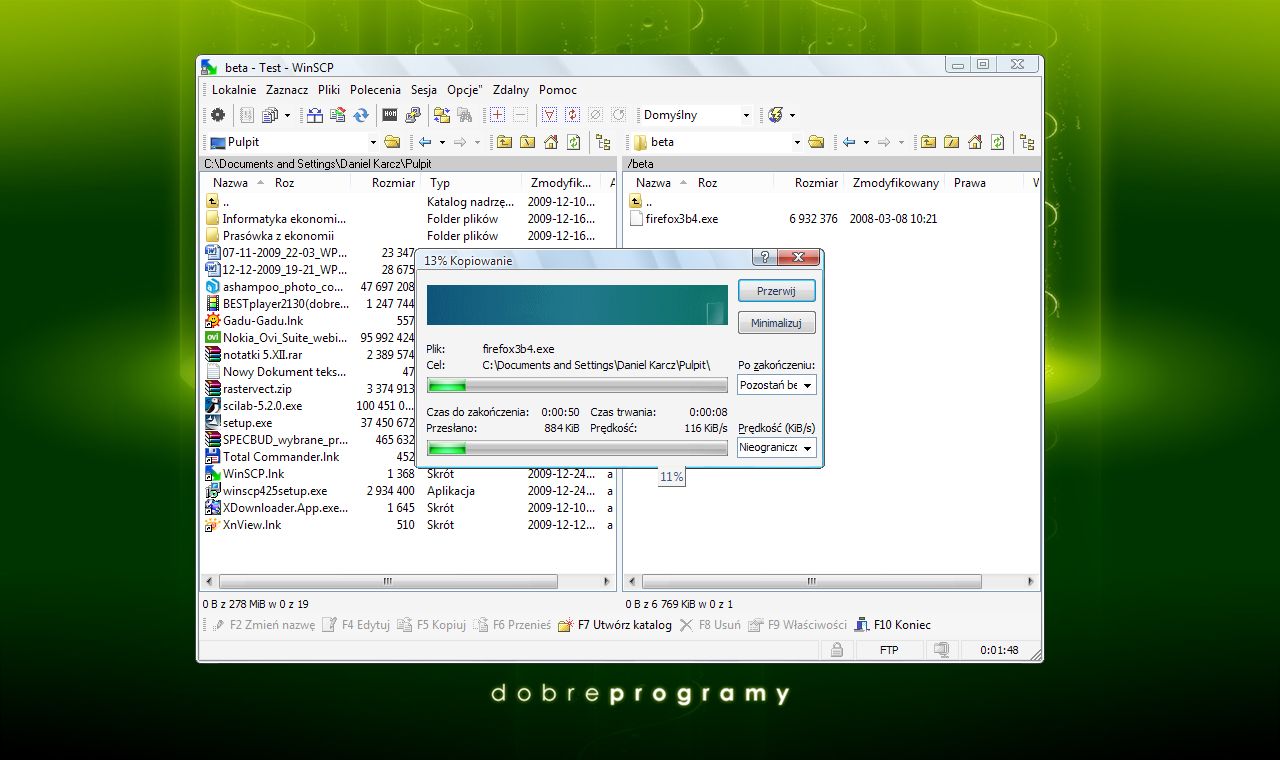Open the Polecenia menu

[375, 90]
